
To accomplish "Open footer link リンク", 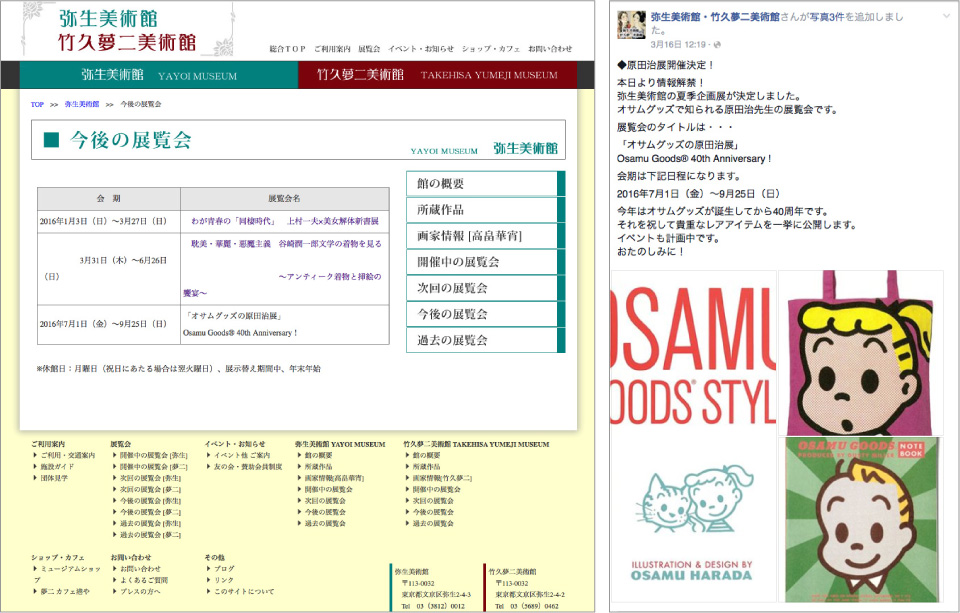I will (224, 580).
